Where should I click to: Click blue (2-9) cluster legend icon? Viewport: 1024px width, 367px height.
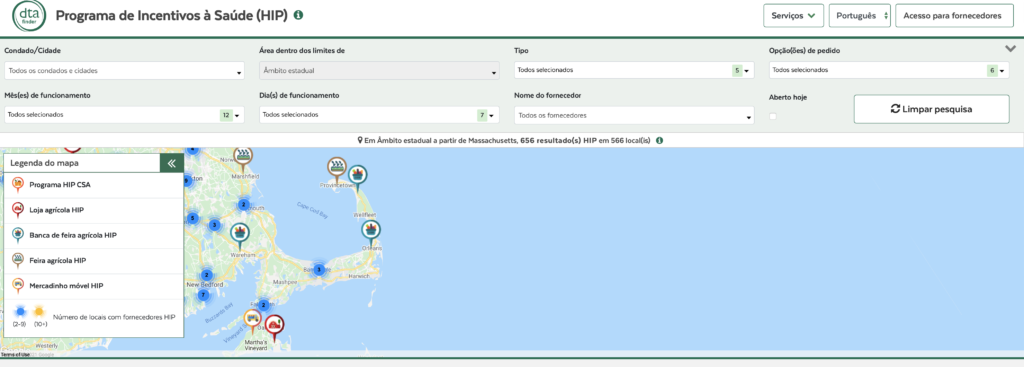pyautogui.click(x=19, y=312)
